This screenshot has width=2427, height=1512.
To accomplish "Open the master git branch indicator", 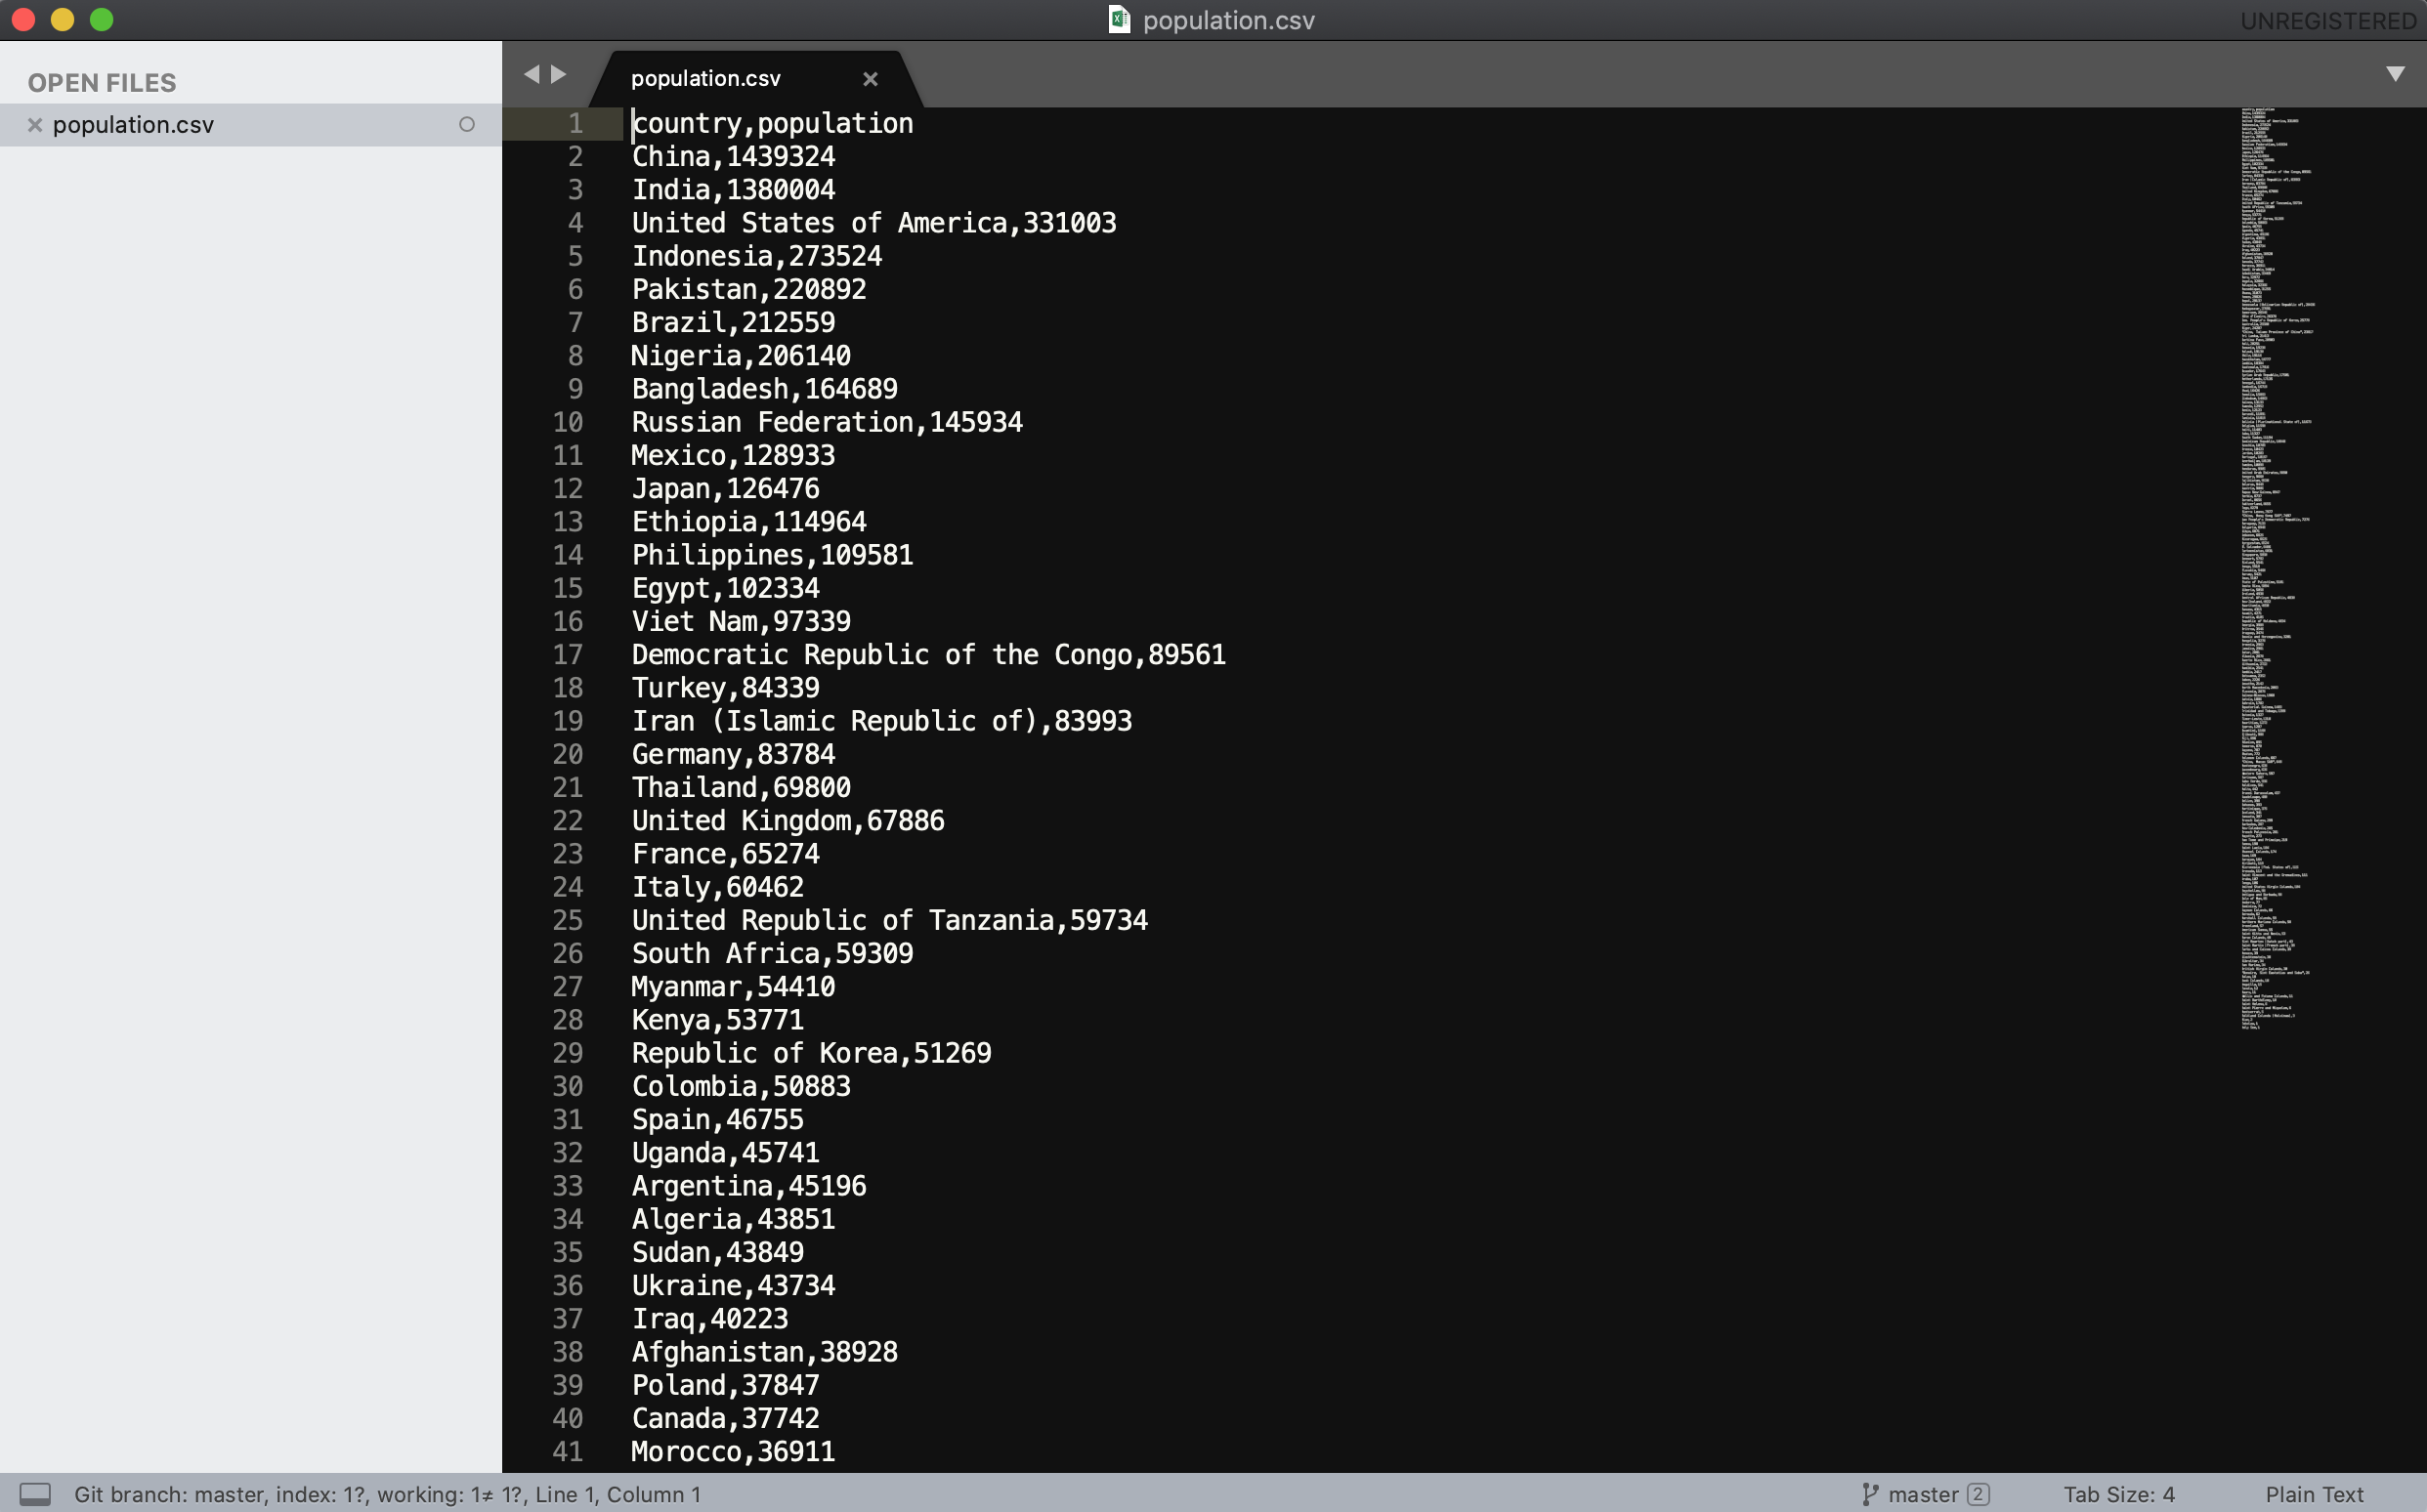I will pos(1923,1494).
